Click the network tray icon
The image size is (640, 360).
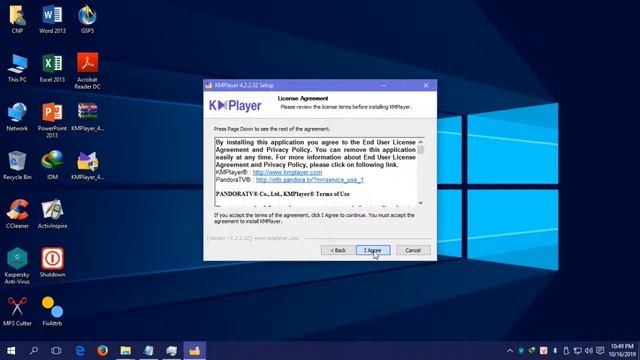tap(578, 351)
